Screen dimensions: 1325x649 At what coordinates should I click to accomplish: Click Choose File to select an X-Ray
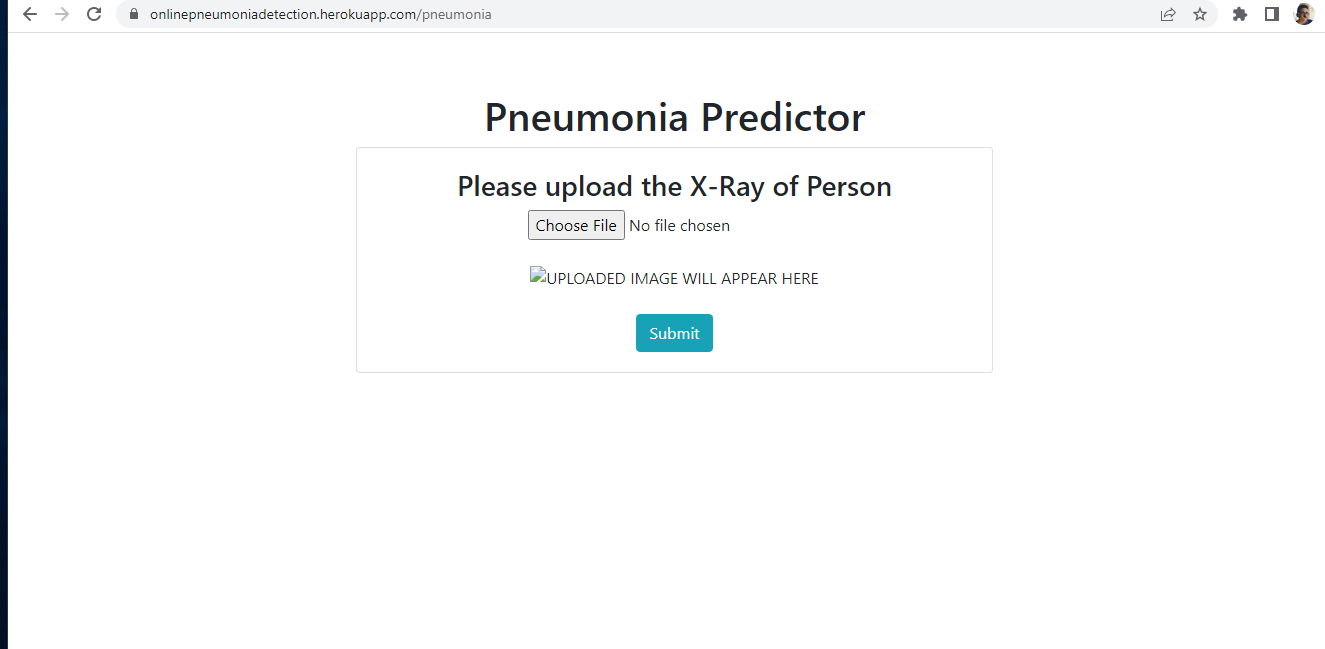(576, 225)
